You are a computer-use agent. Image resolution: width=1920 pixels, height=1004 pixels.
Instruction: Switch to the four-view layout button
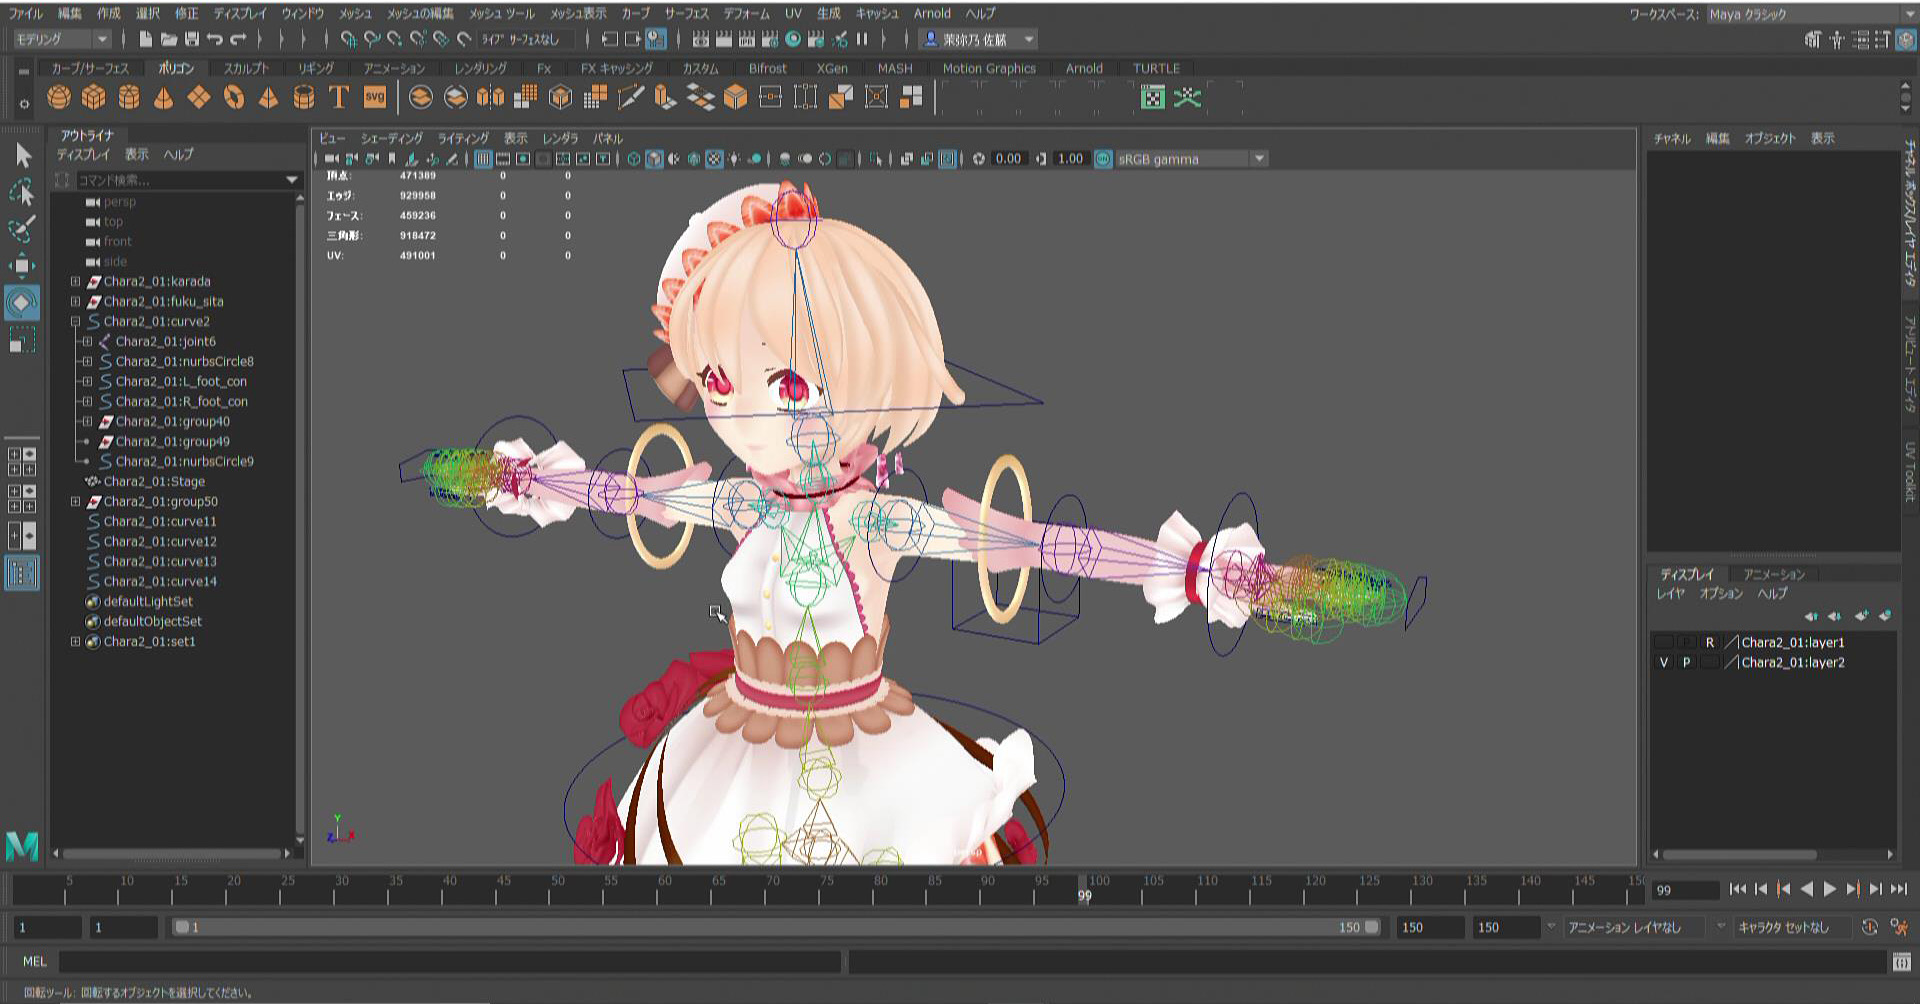tap(22, 462)
